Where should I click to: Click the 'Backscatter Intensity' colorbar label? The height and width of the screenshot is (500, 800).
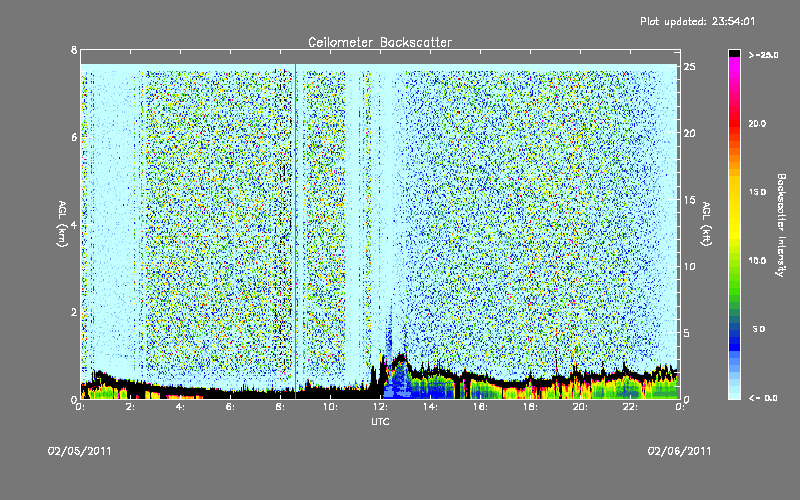[781, 225]
